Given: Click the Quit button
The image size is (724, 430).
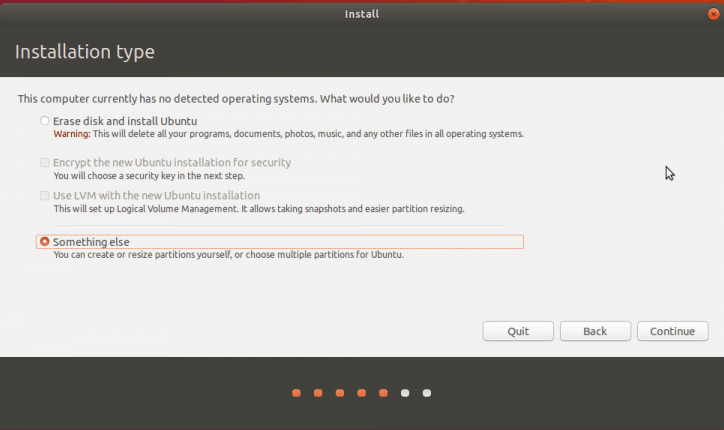Looking at the screenshot, I should pos(518,331).
